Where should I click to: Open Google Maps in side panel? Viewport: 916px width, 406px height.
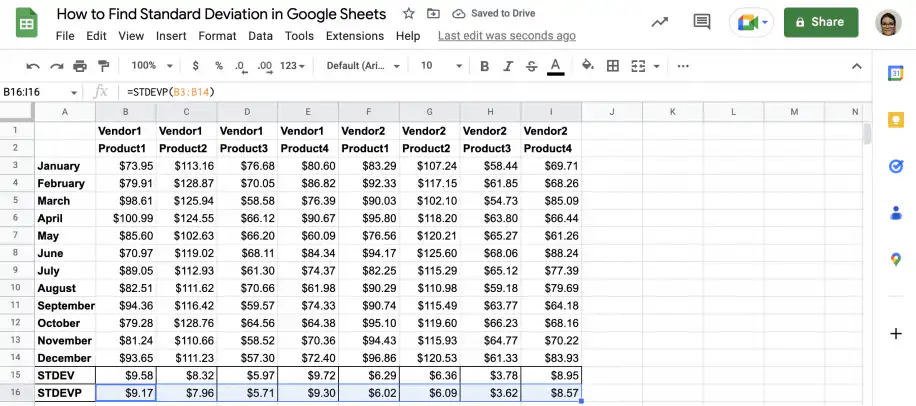click(896, 259)
